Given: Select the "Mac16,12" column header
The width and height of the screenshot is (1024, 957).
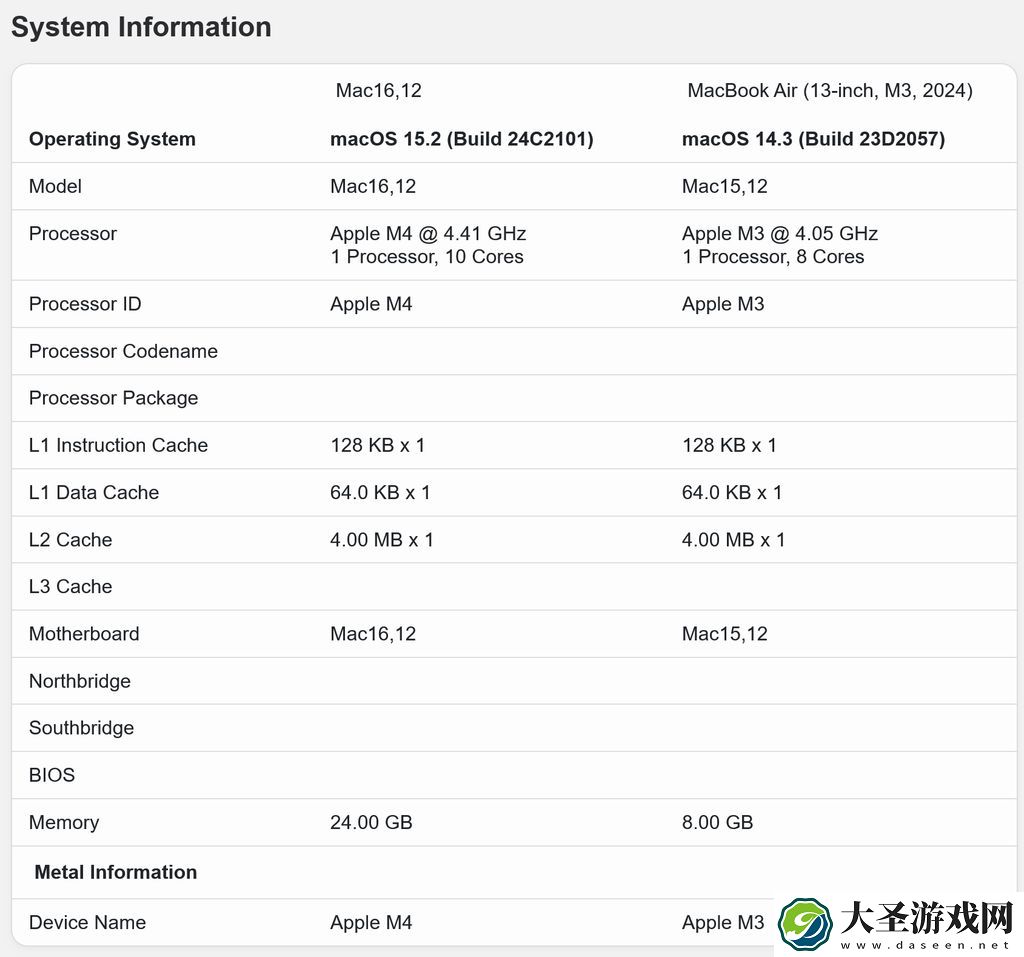Looking at the screenshot, I should [x=379, y=90].
